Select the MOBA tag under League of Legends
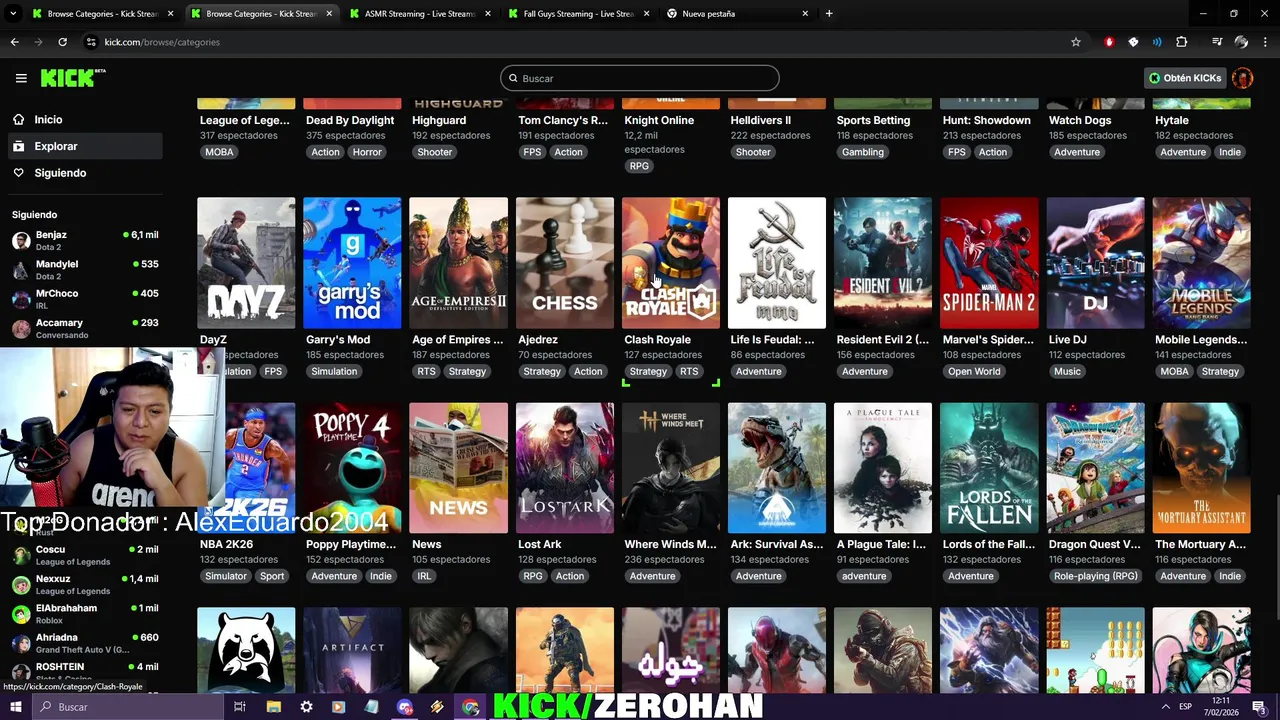 [219, 152]
